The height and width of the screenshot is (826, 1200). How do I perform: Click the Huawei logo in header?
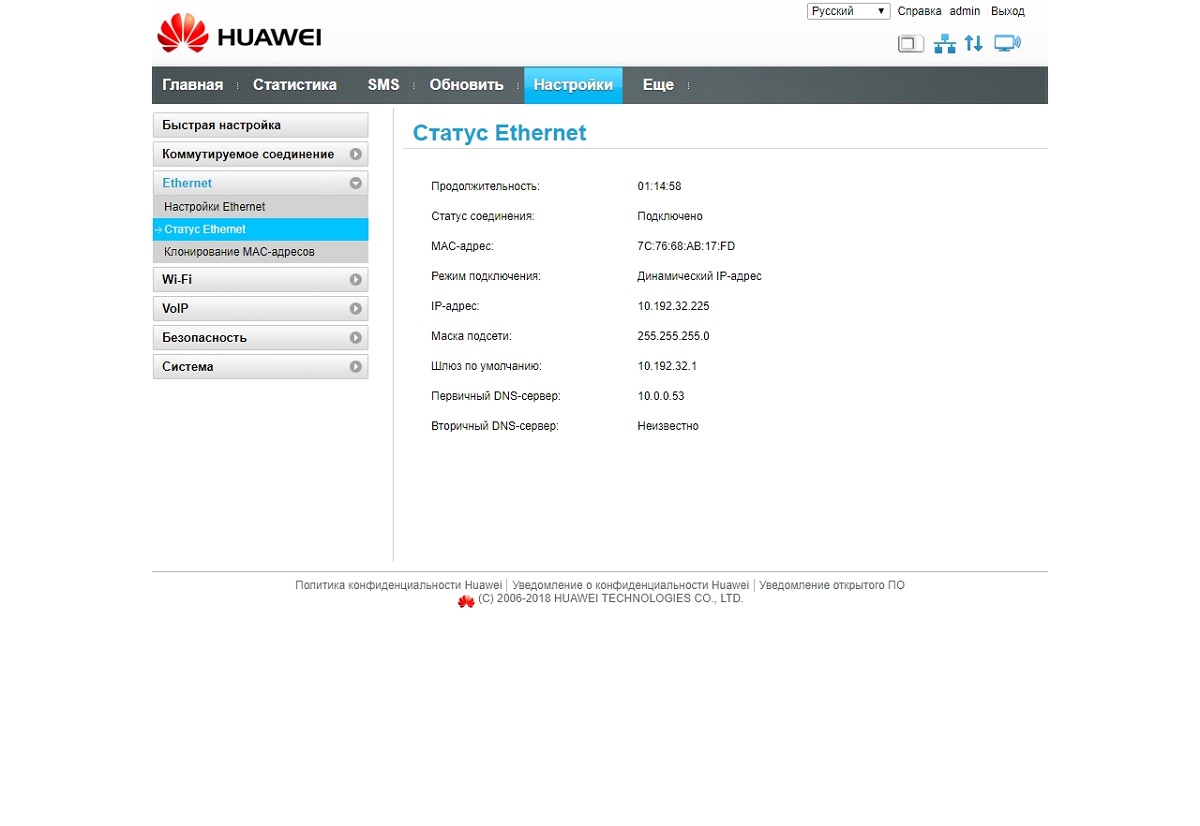click(239, 33)
